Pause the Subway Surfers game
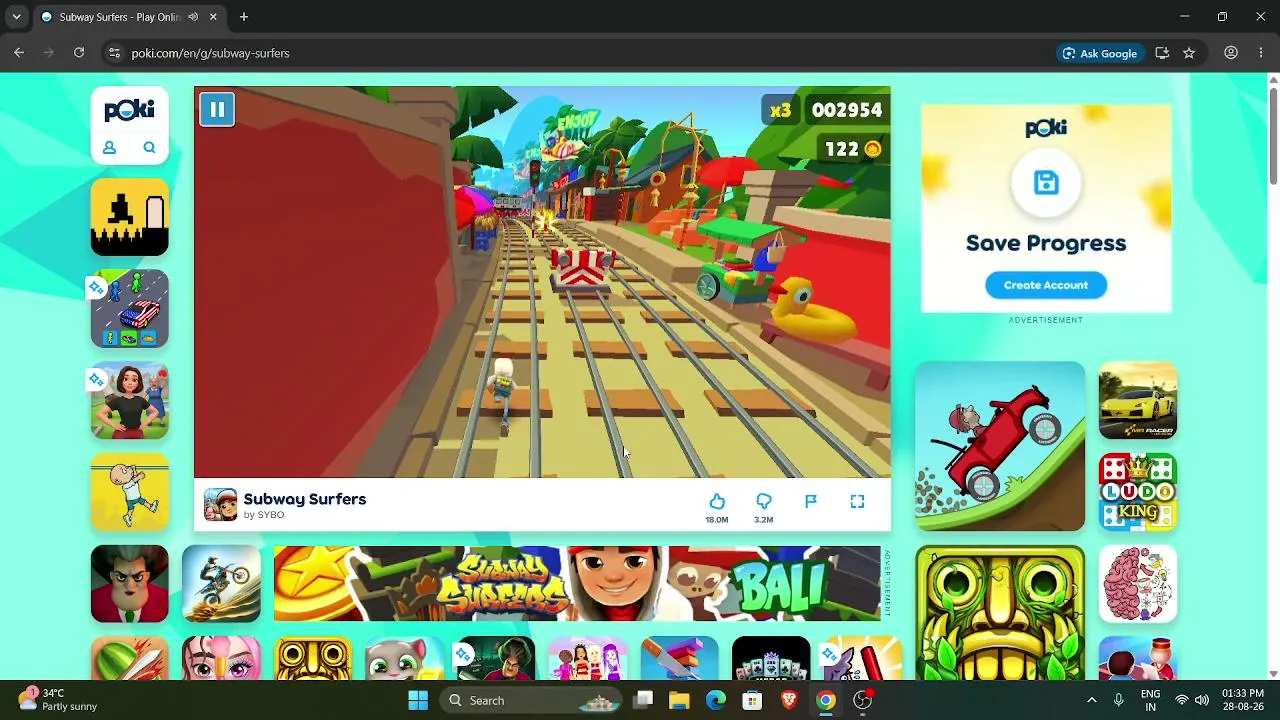The height and width of the screenshot is (720, 1280). point(217,109)
